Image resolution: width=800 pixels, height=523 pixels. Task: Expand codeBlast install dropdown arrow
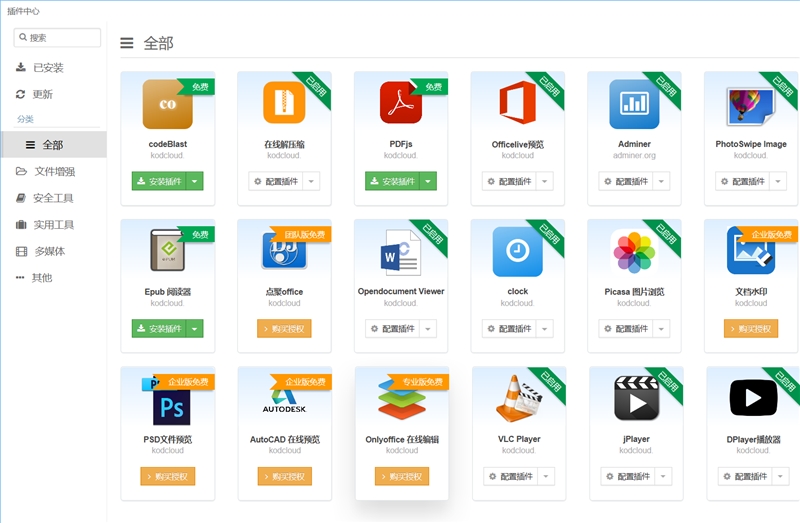pos(195,181)
